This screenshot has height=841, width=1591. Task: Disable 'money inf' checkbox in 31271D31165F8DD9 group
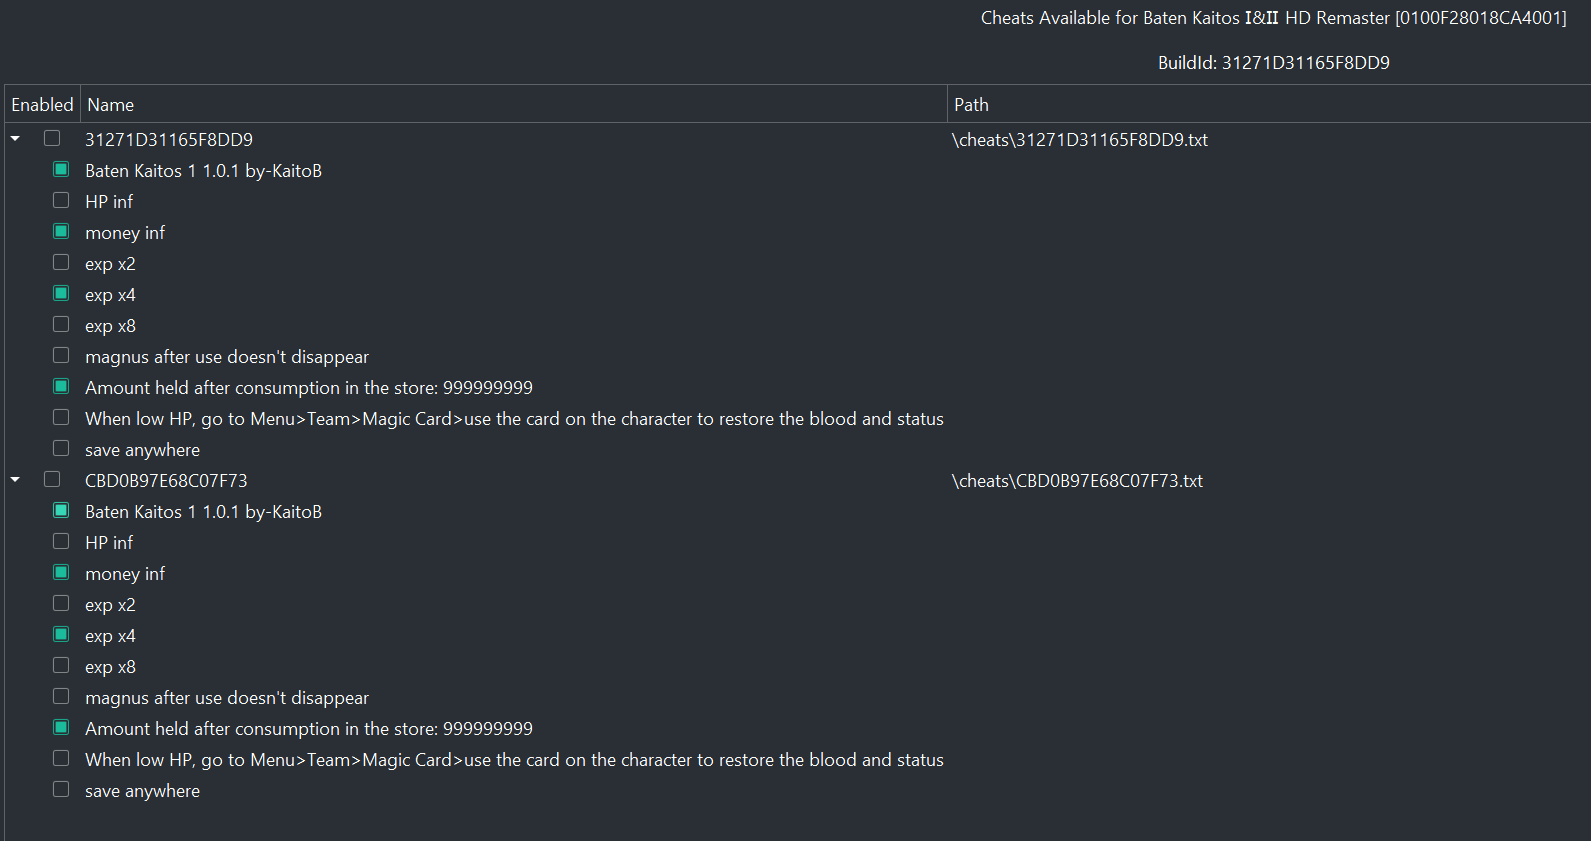61,232
